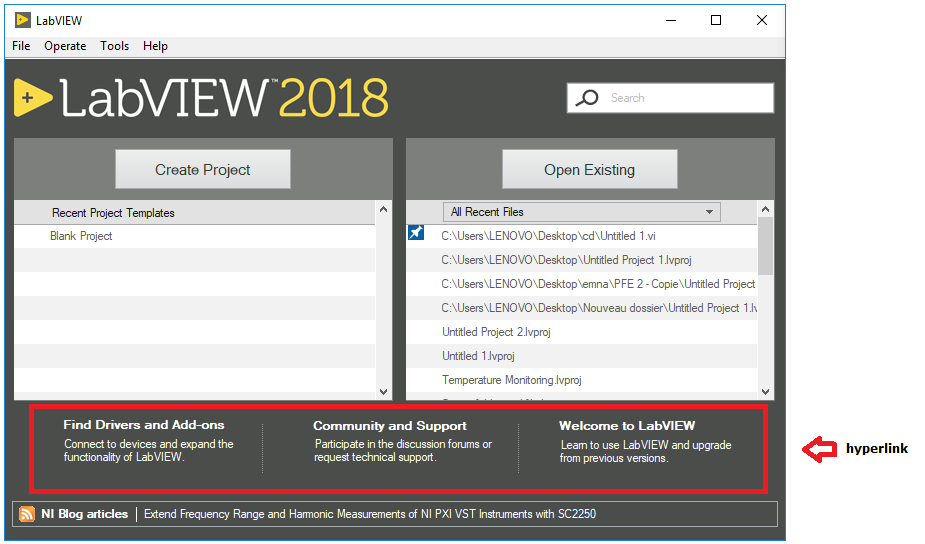
Task: Click into the Search field
Action: point(670,98)
